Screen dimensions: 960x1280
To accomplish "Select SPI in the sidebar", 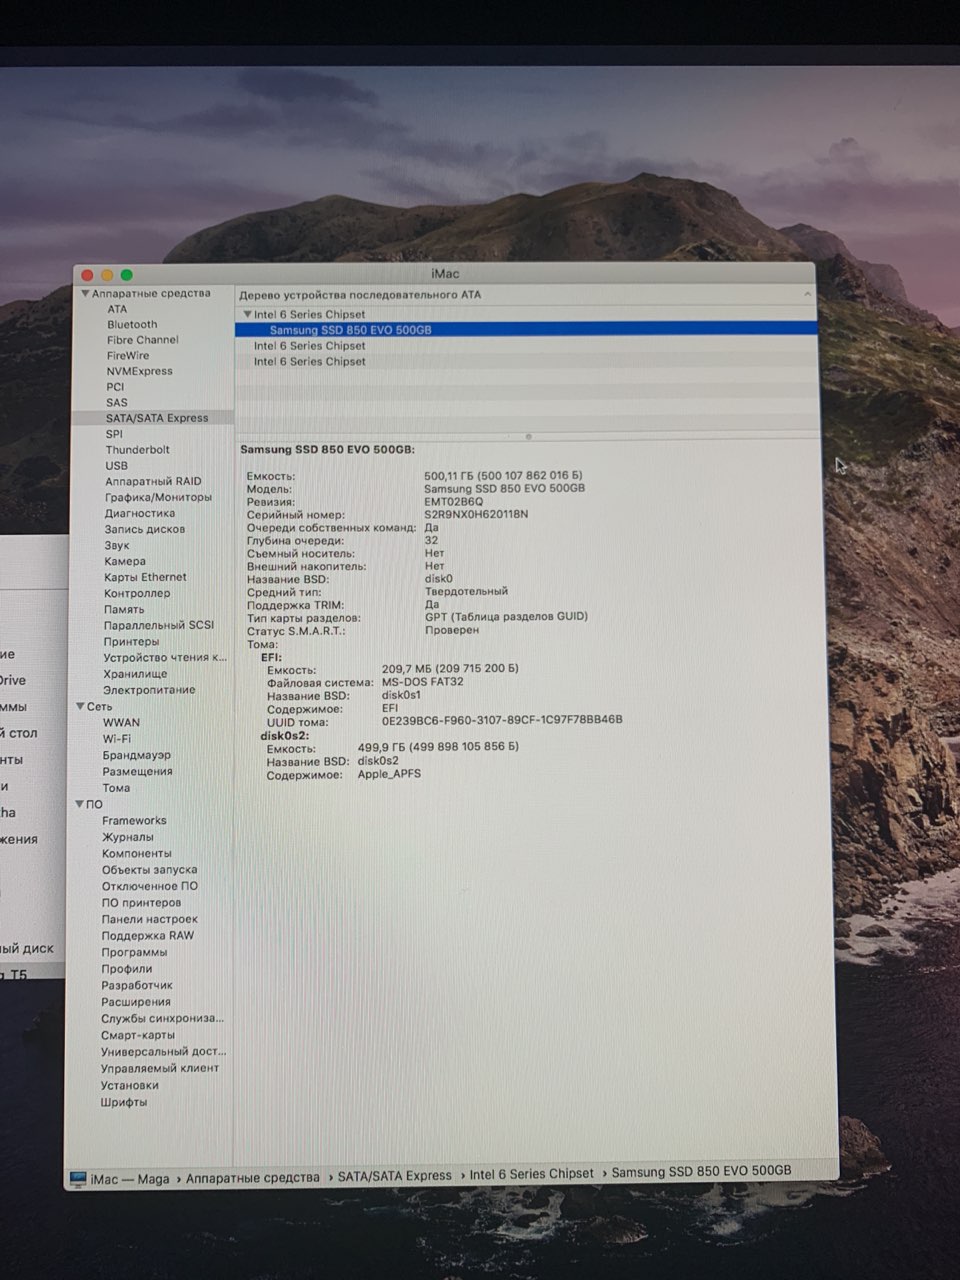I will click(114, 434).
